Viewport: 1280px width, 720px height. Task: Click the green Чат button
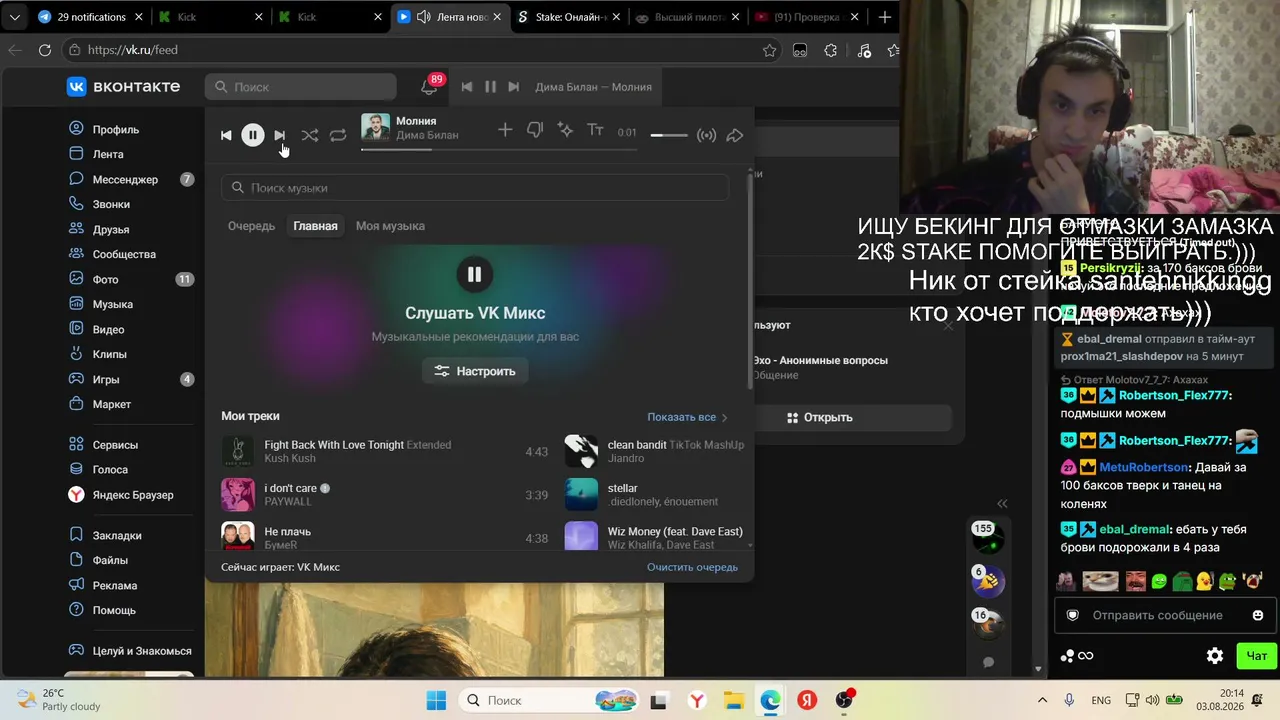coord(1256,656)
